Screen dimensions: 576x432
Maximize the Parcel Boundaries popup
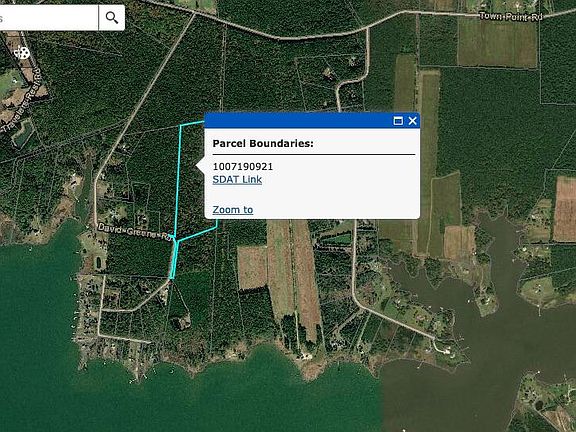pos(398,121)
